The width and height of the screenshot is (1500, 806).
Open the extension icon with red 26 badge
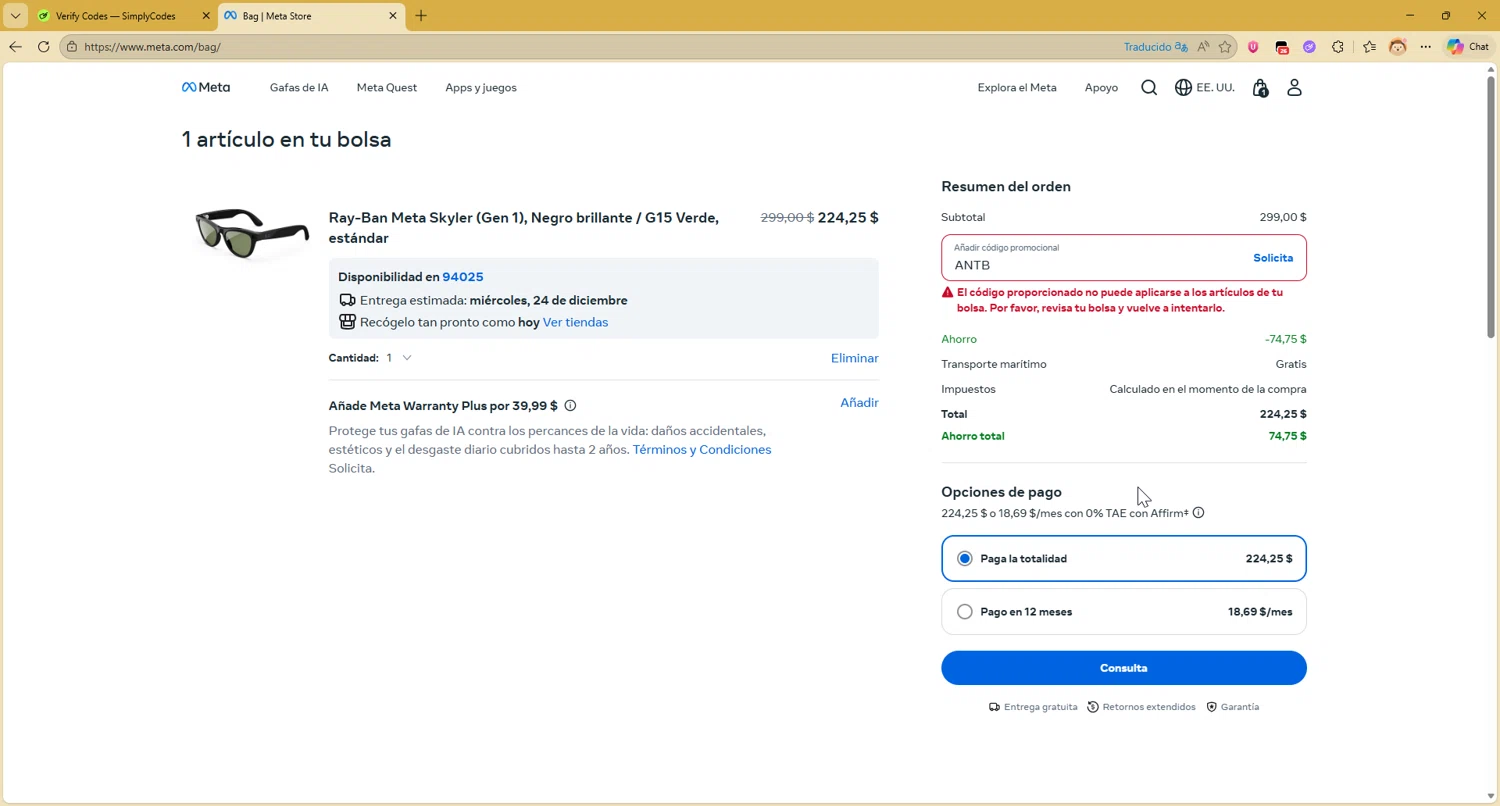click(x=1282, y=46)
